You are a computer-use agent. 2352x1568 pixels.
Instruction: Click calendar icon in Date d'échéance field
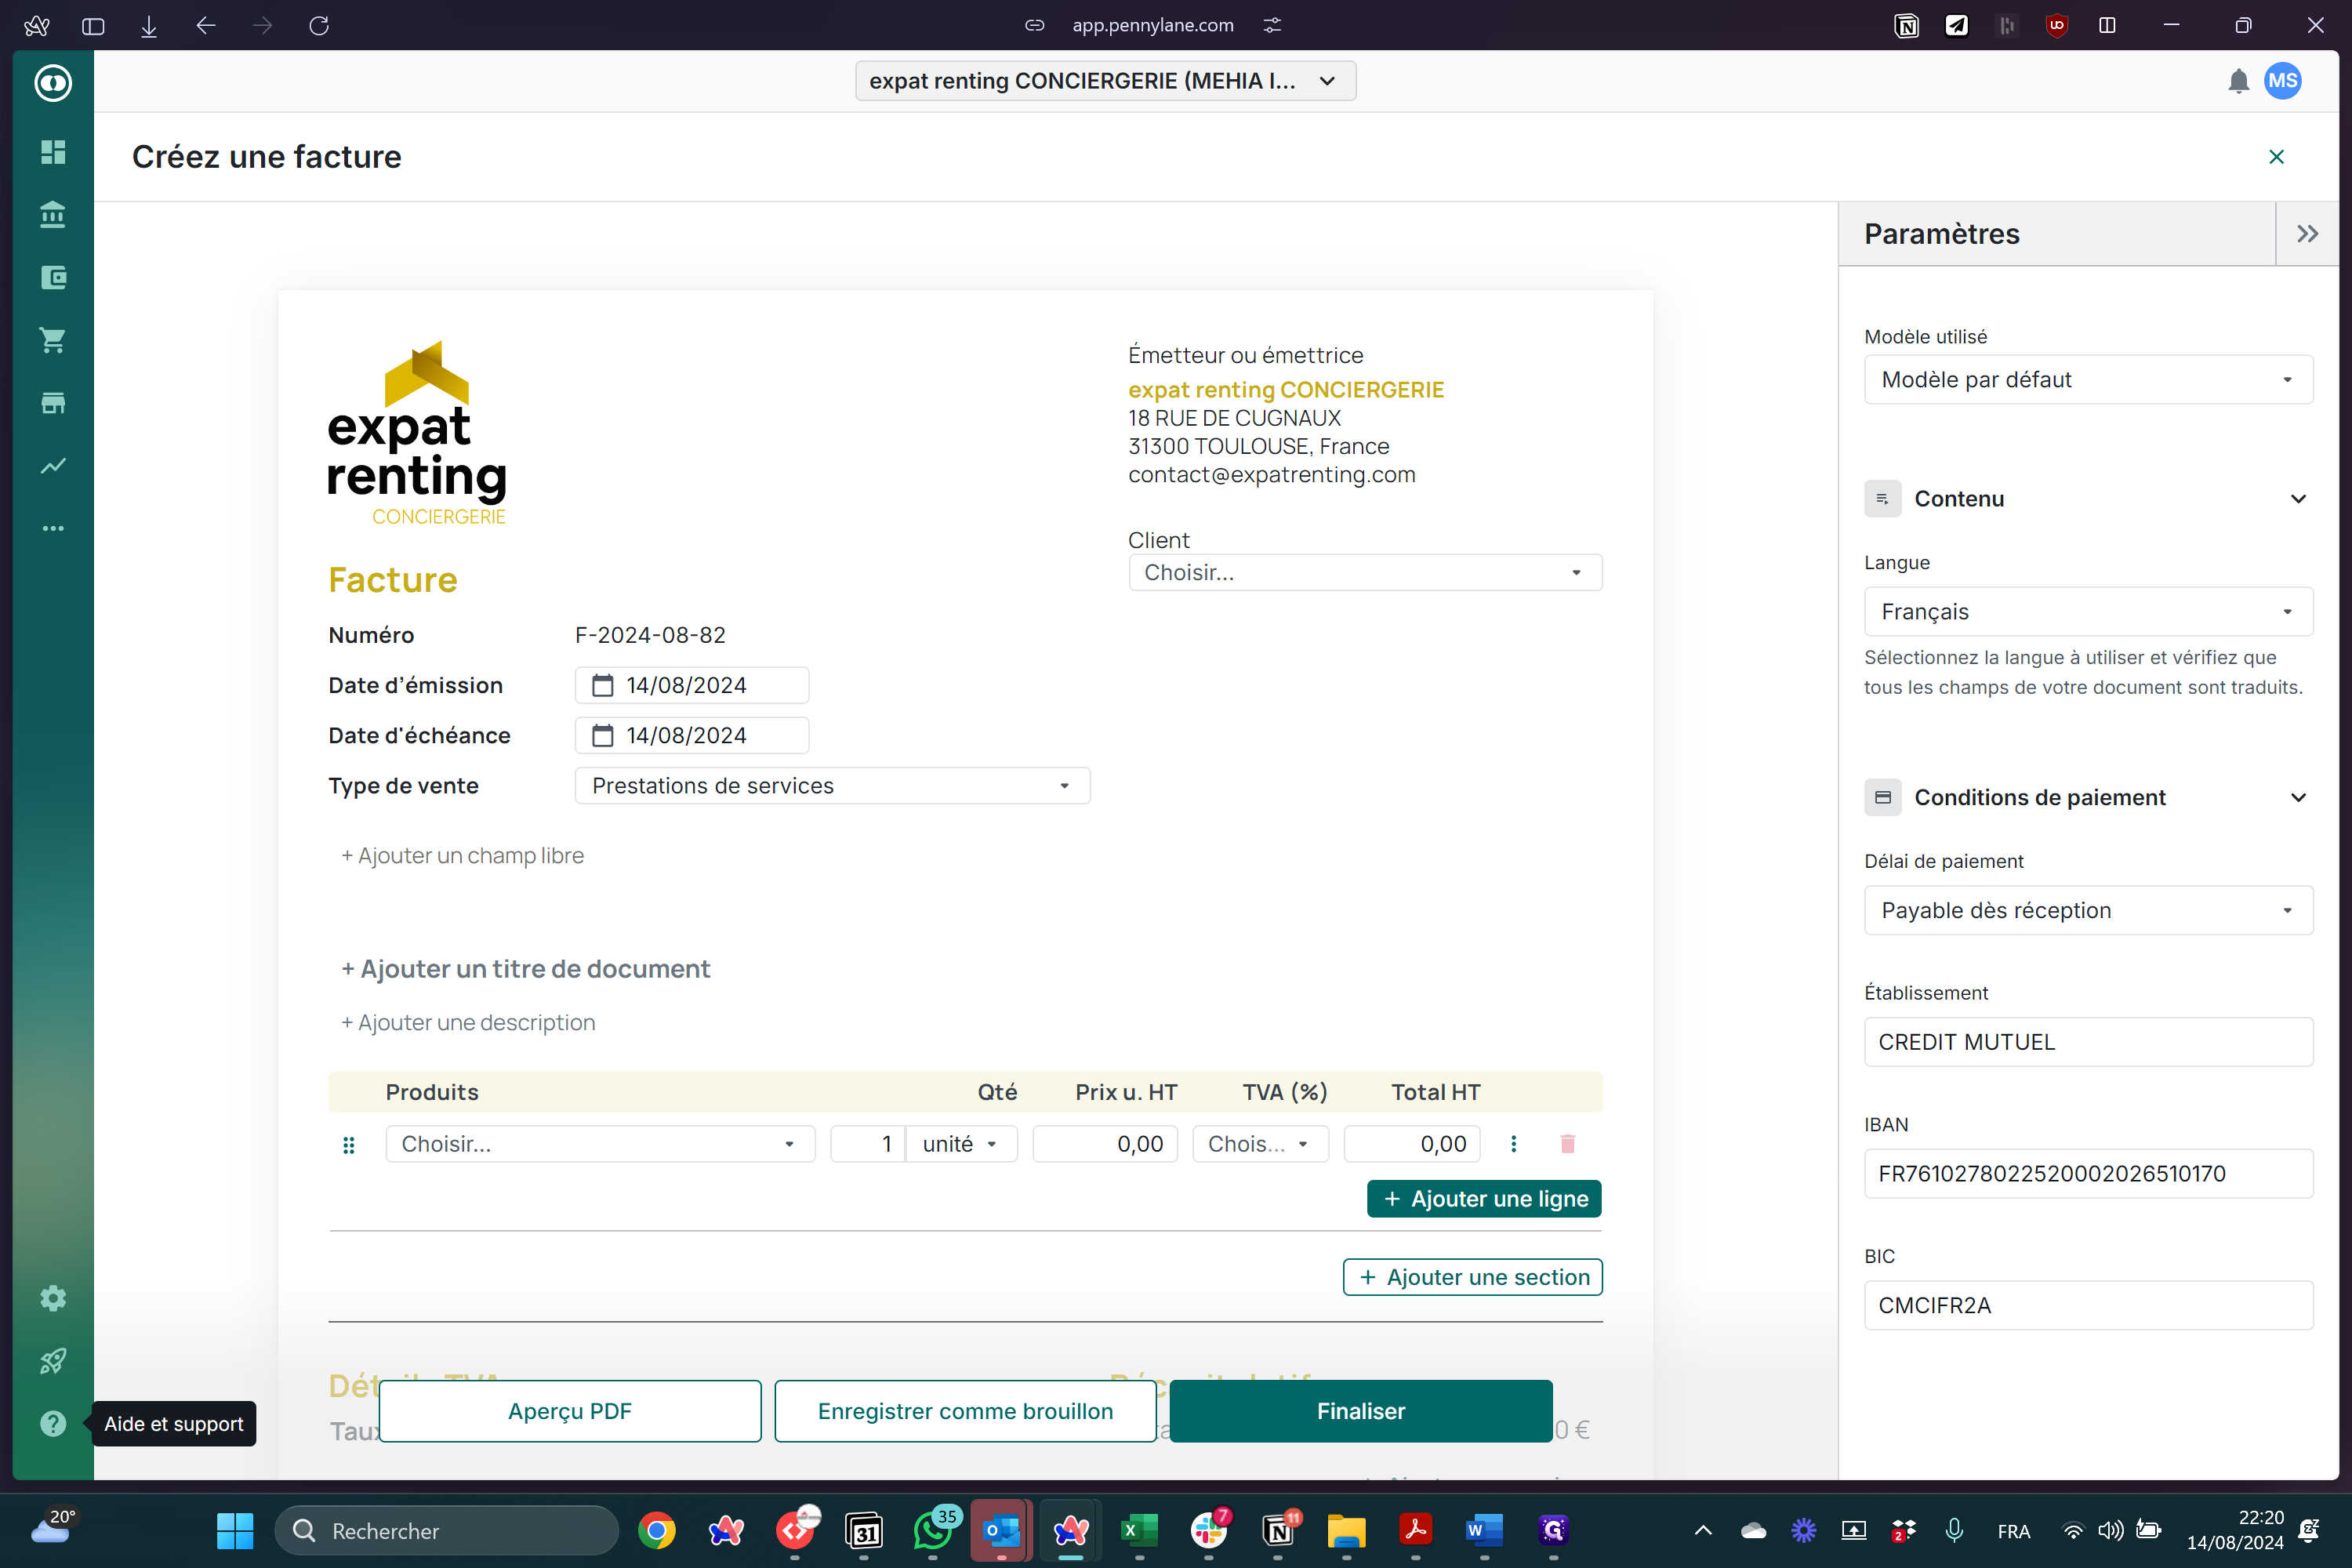pyautogui.click(x=603, y=736)
